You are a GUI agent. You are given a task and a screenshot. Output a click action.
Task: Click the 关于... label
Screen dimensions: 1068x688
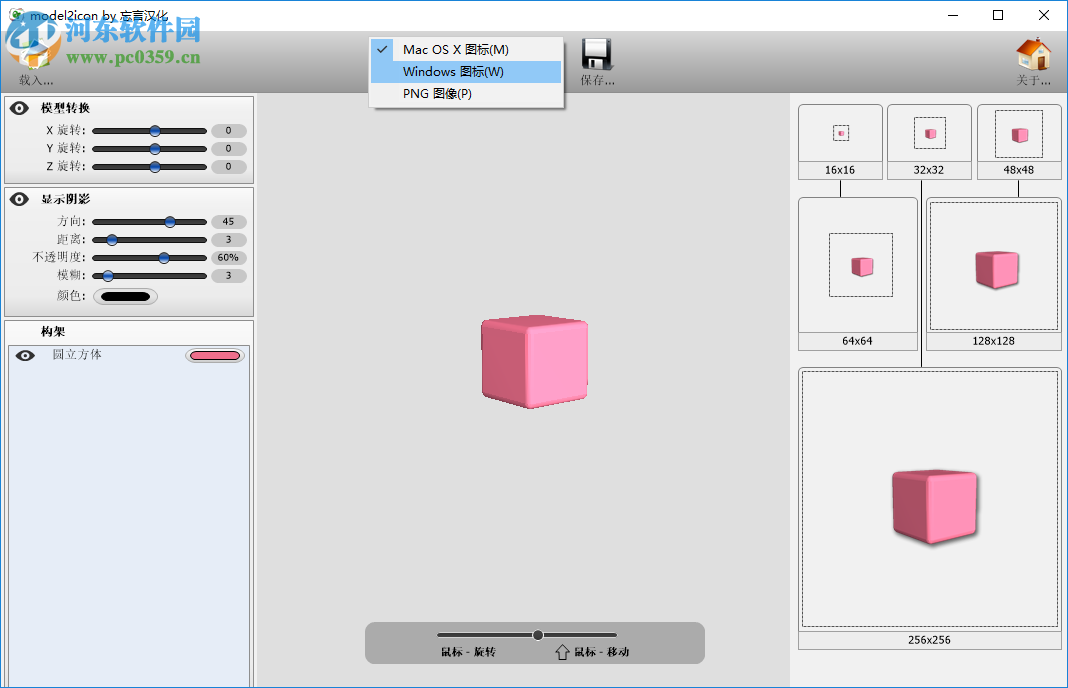coord(1033,80)
